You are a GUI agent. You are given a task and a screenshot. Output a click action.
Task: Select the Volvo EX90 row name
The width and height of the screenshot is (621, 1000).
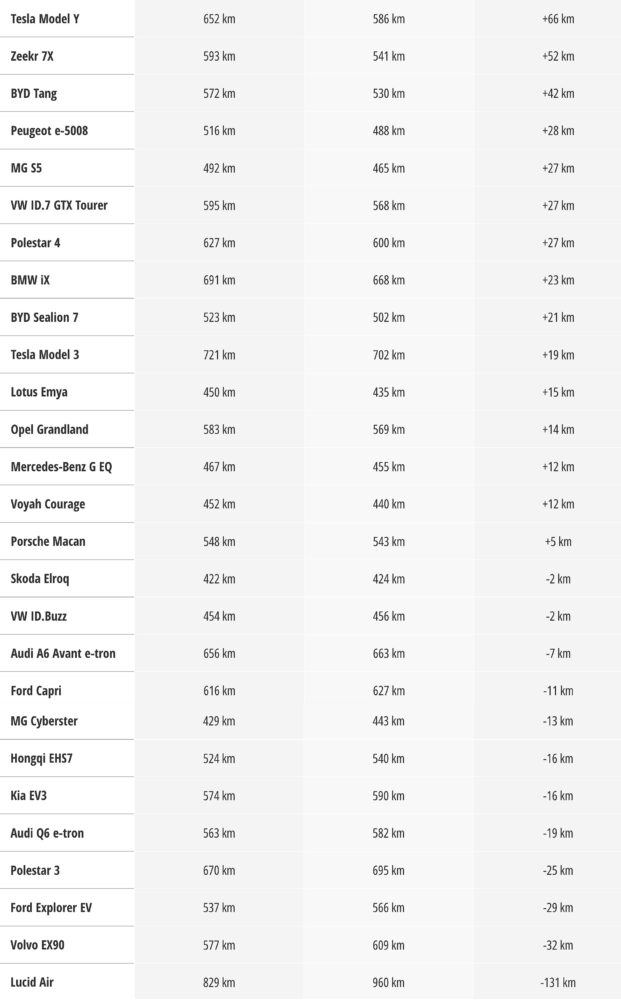pos(38,945)
